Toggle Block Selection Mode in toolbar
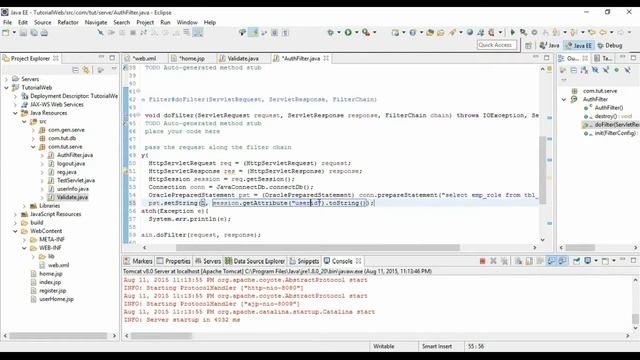 pyautogui.click(x=275, y=33)
